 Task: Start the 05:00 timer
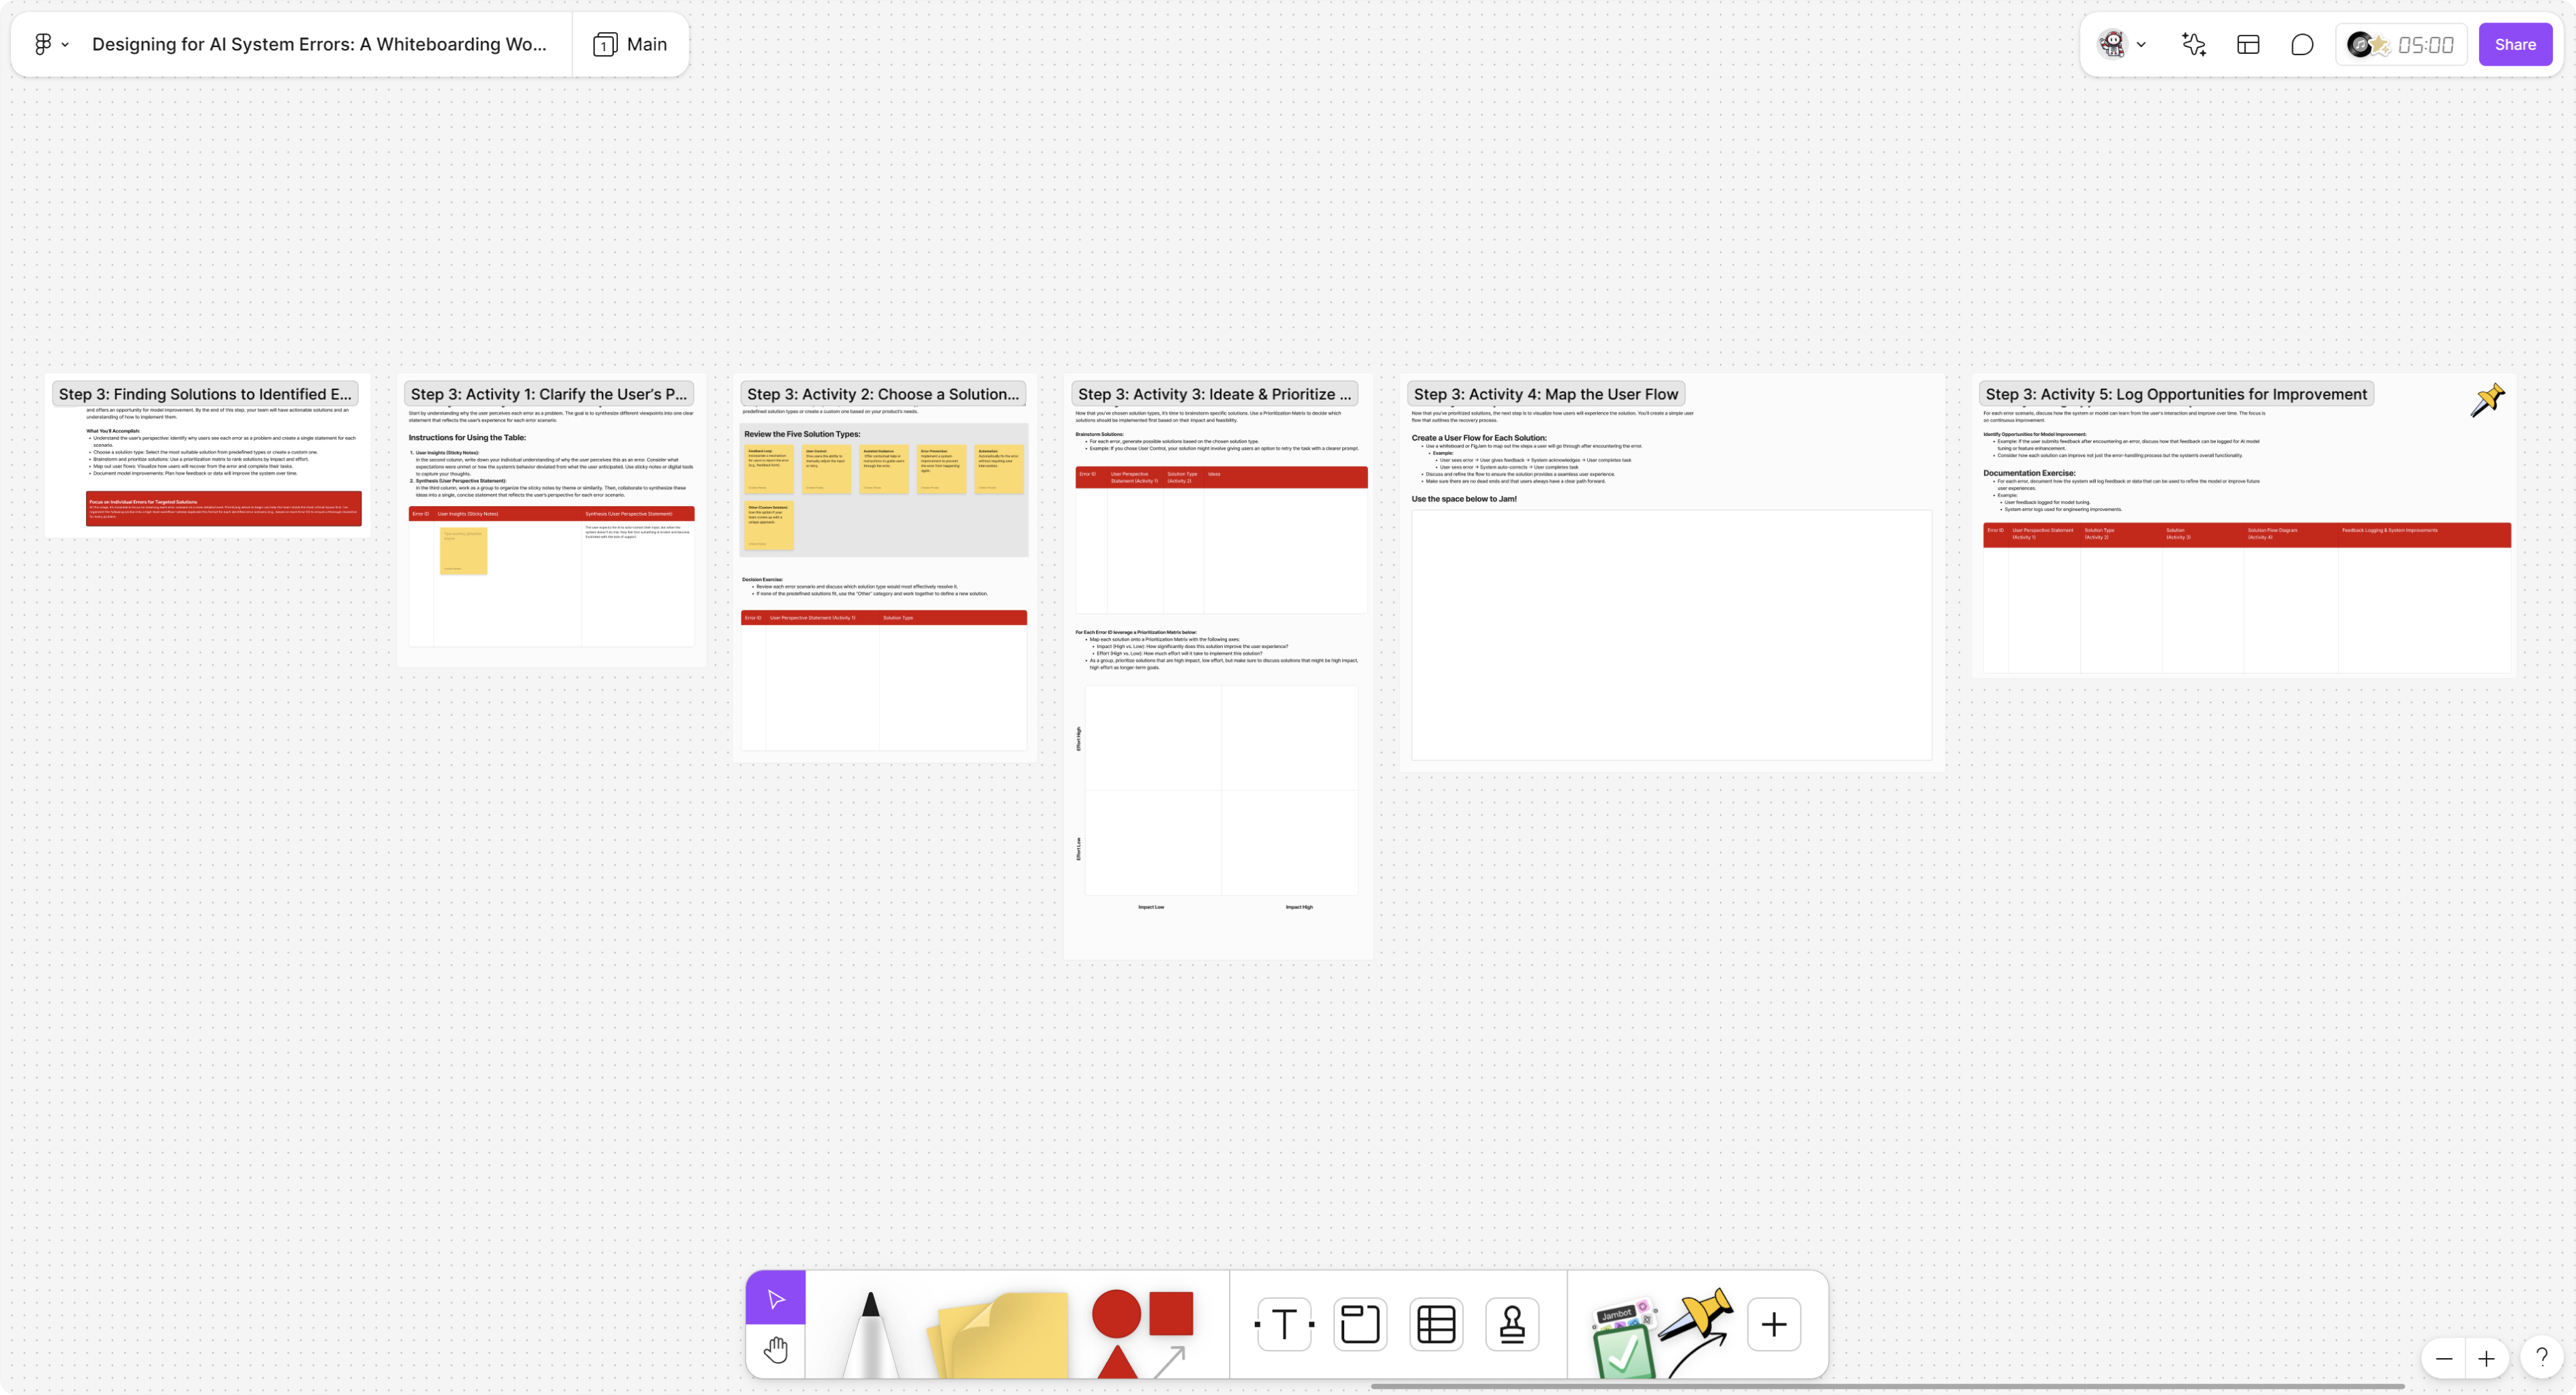coord(2426,45)
